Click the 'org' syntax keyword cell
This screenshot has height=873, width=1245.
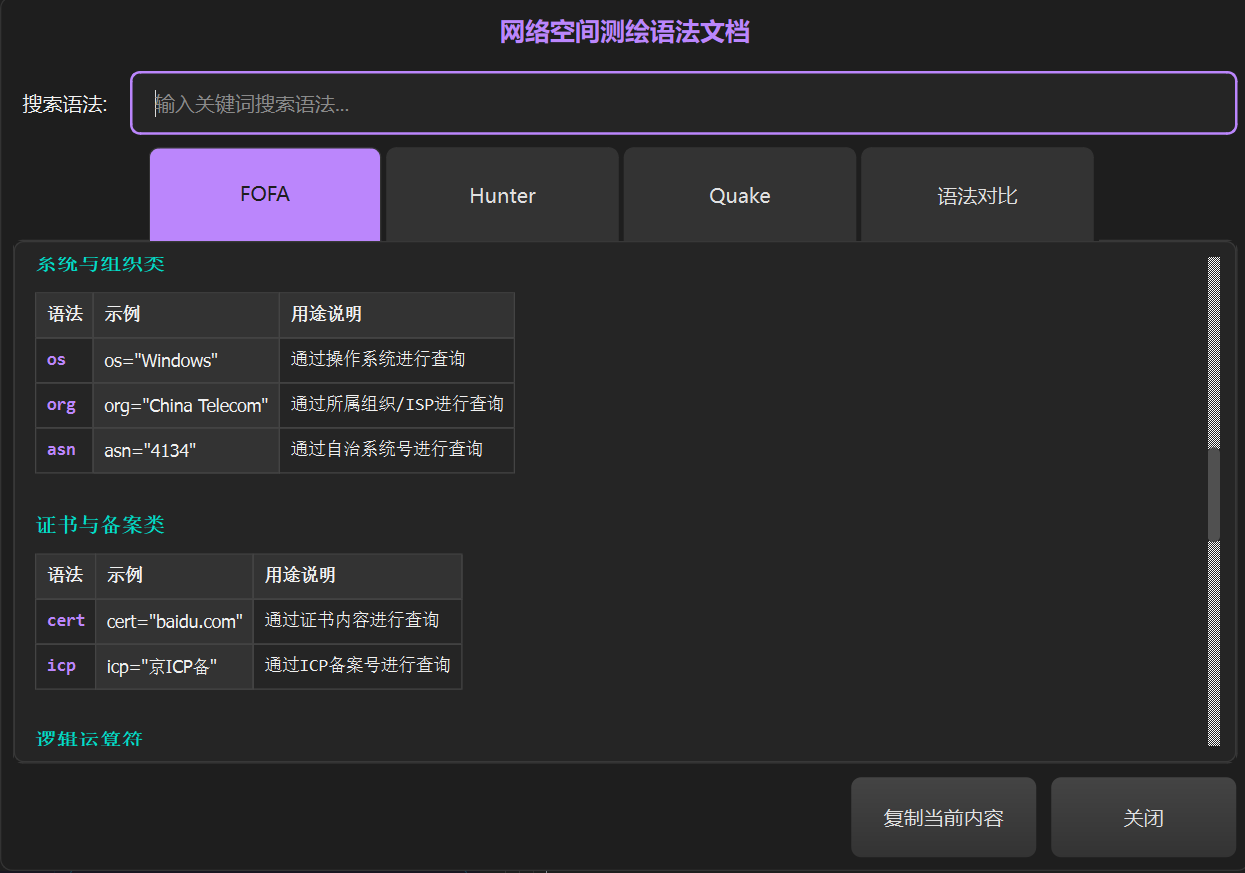(61, 405)
